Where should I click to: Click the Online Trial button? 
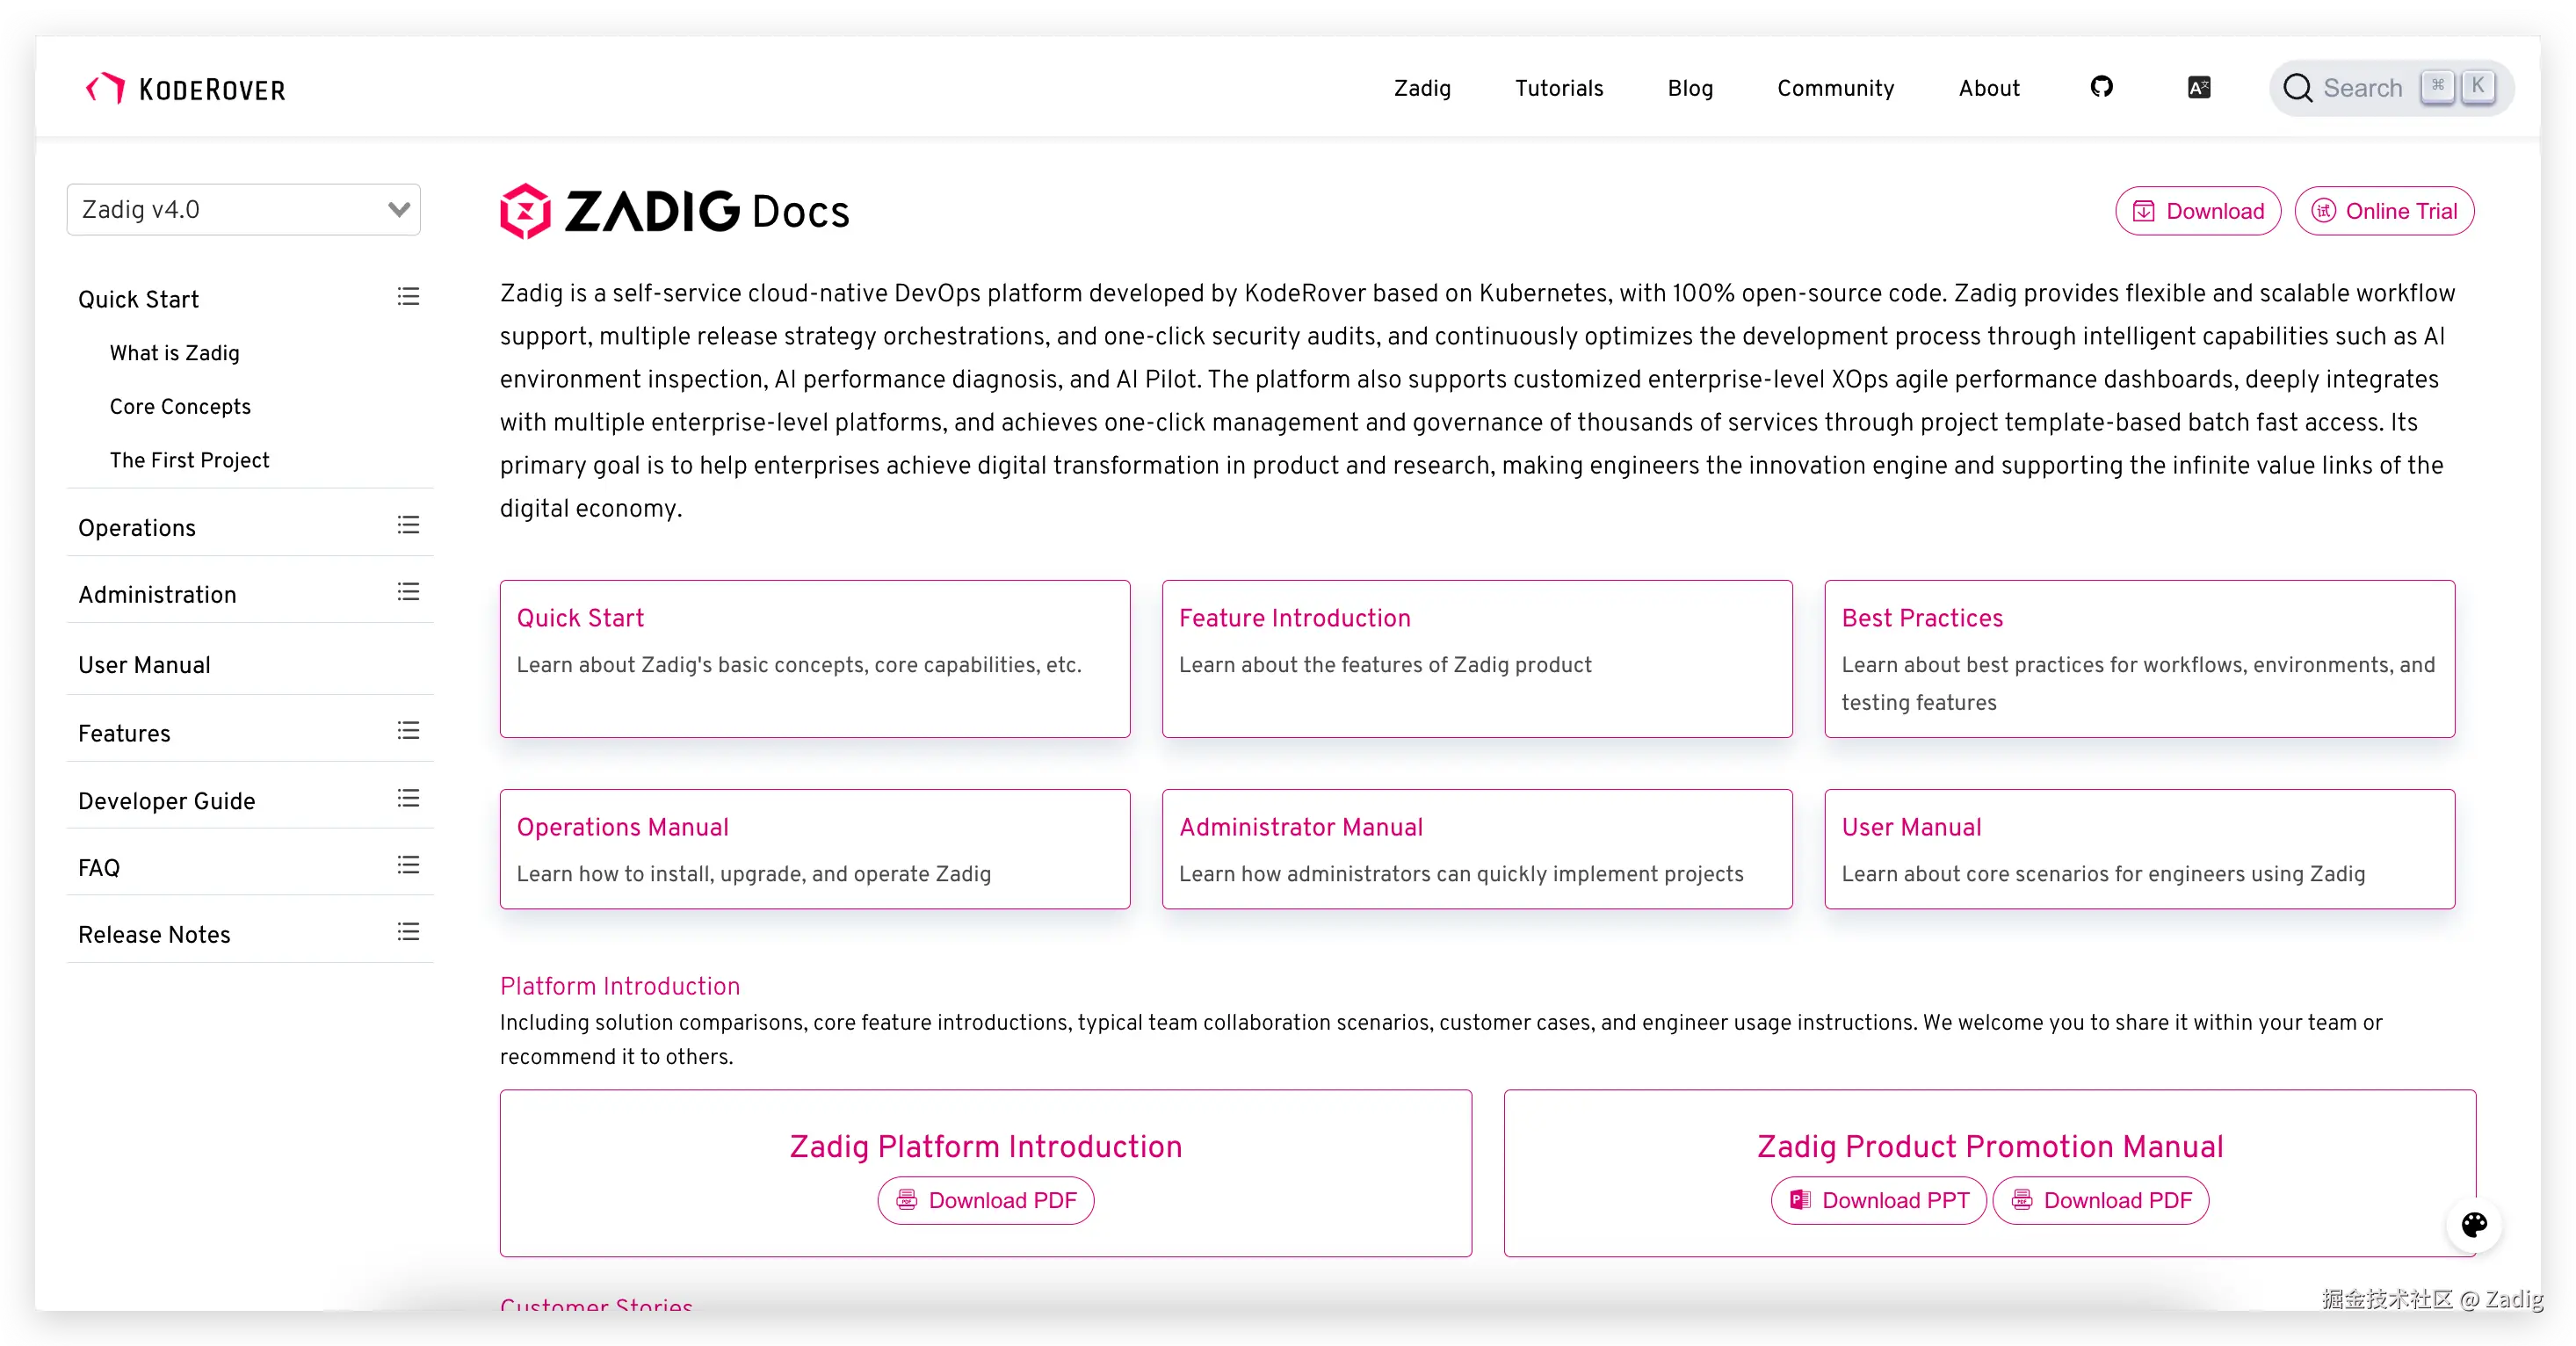point(2384,211)
